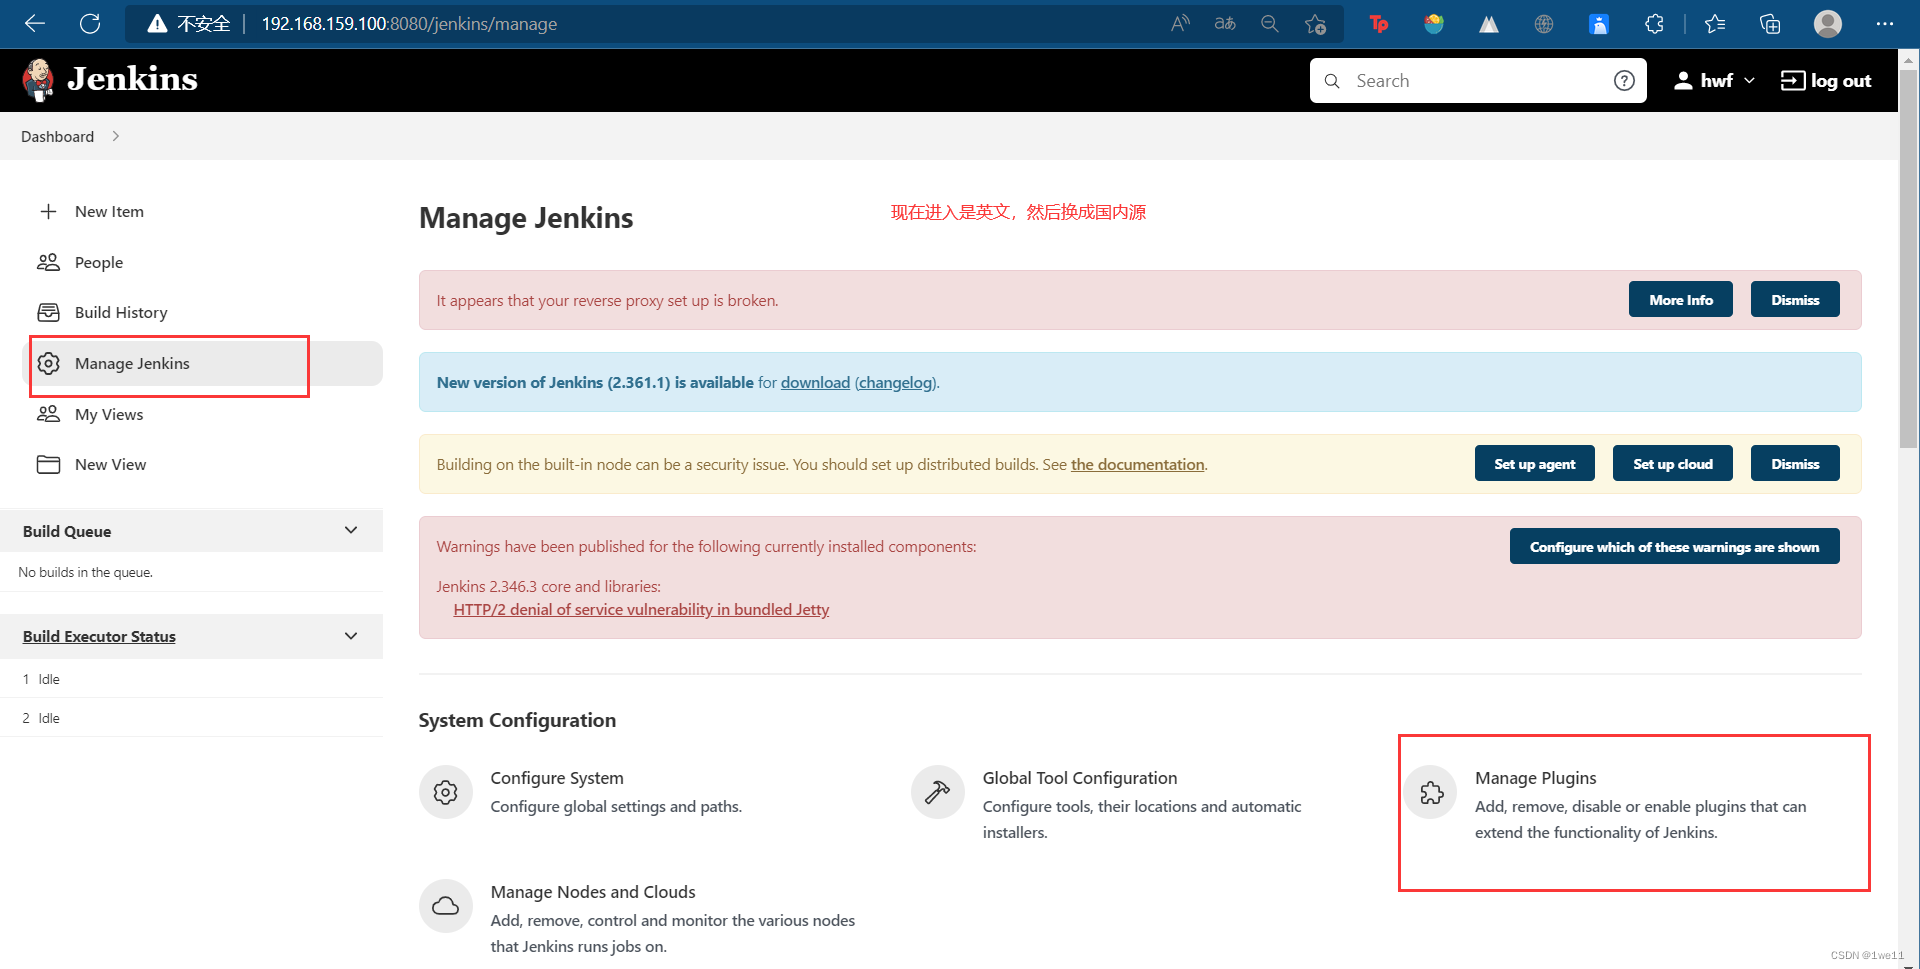Click executor "2 Idle" row
The height and width of the screenshot is (969, 1920).
click(x=192, y=718)
